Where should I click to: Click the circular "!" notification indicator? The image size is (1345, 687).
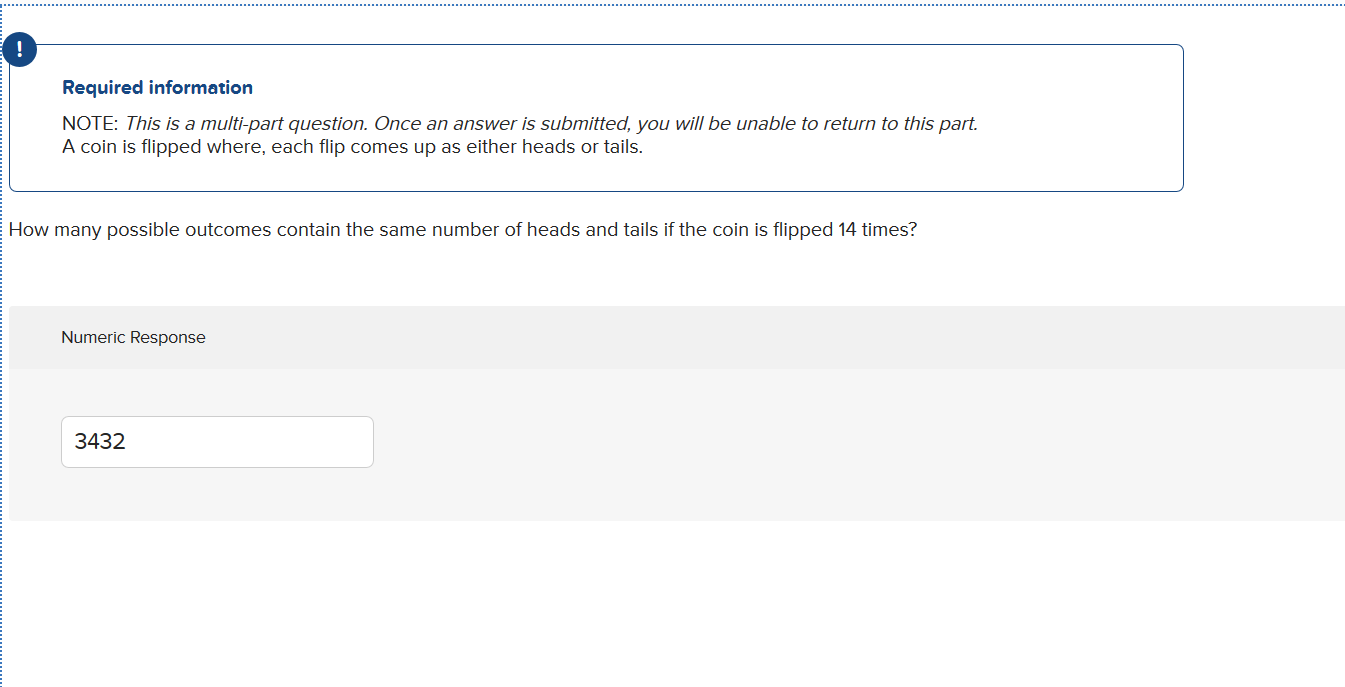pos(19,49)
